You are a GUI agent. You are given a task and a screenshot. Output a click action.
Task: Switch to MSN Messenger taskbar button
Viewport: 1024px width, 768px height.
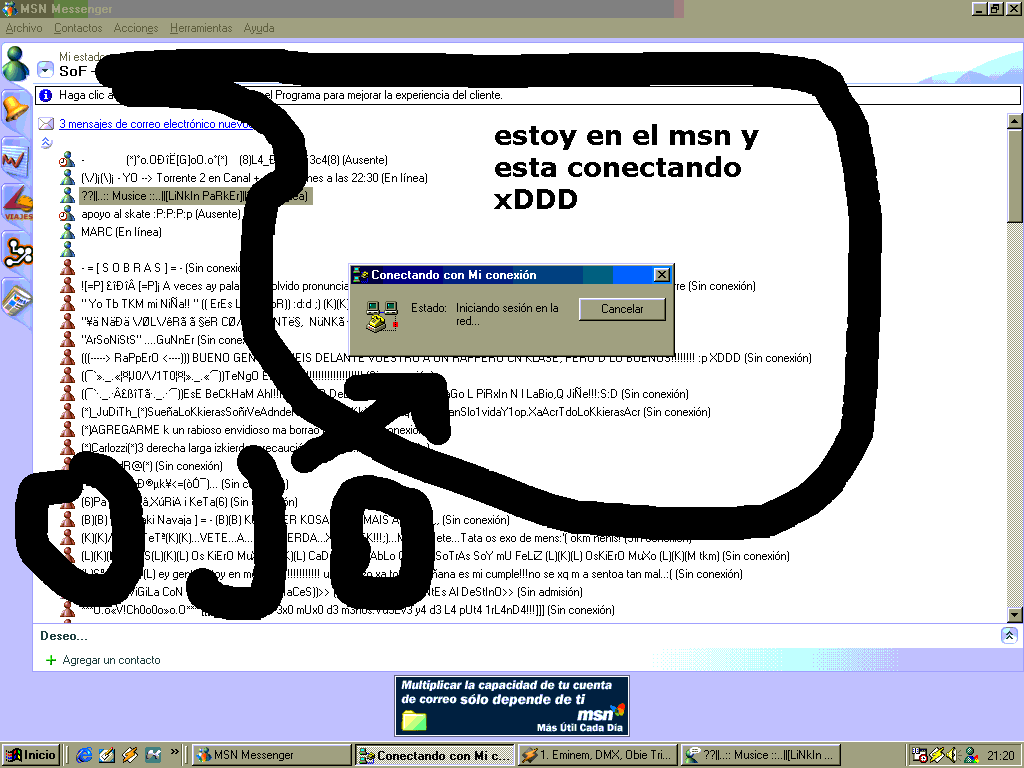[272, 755]
